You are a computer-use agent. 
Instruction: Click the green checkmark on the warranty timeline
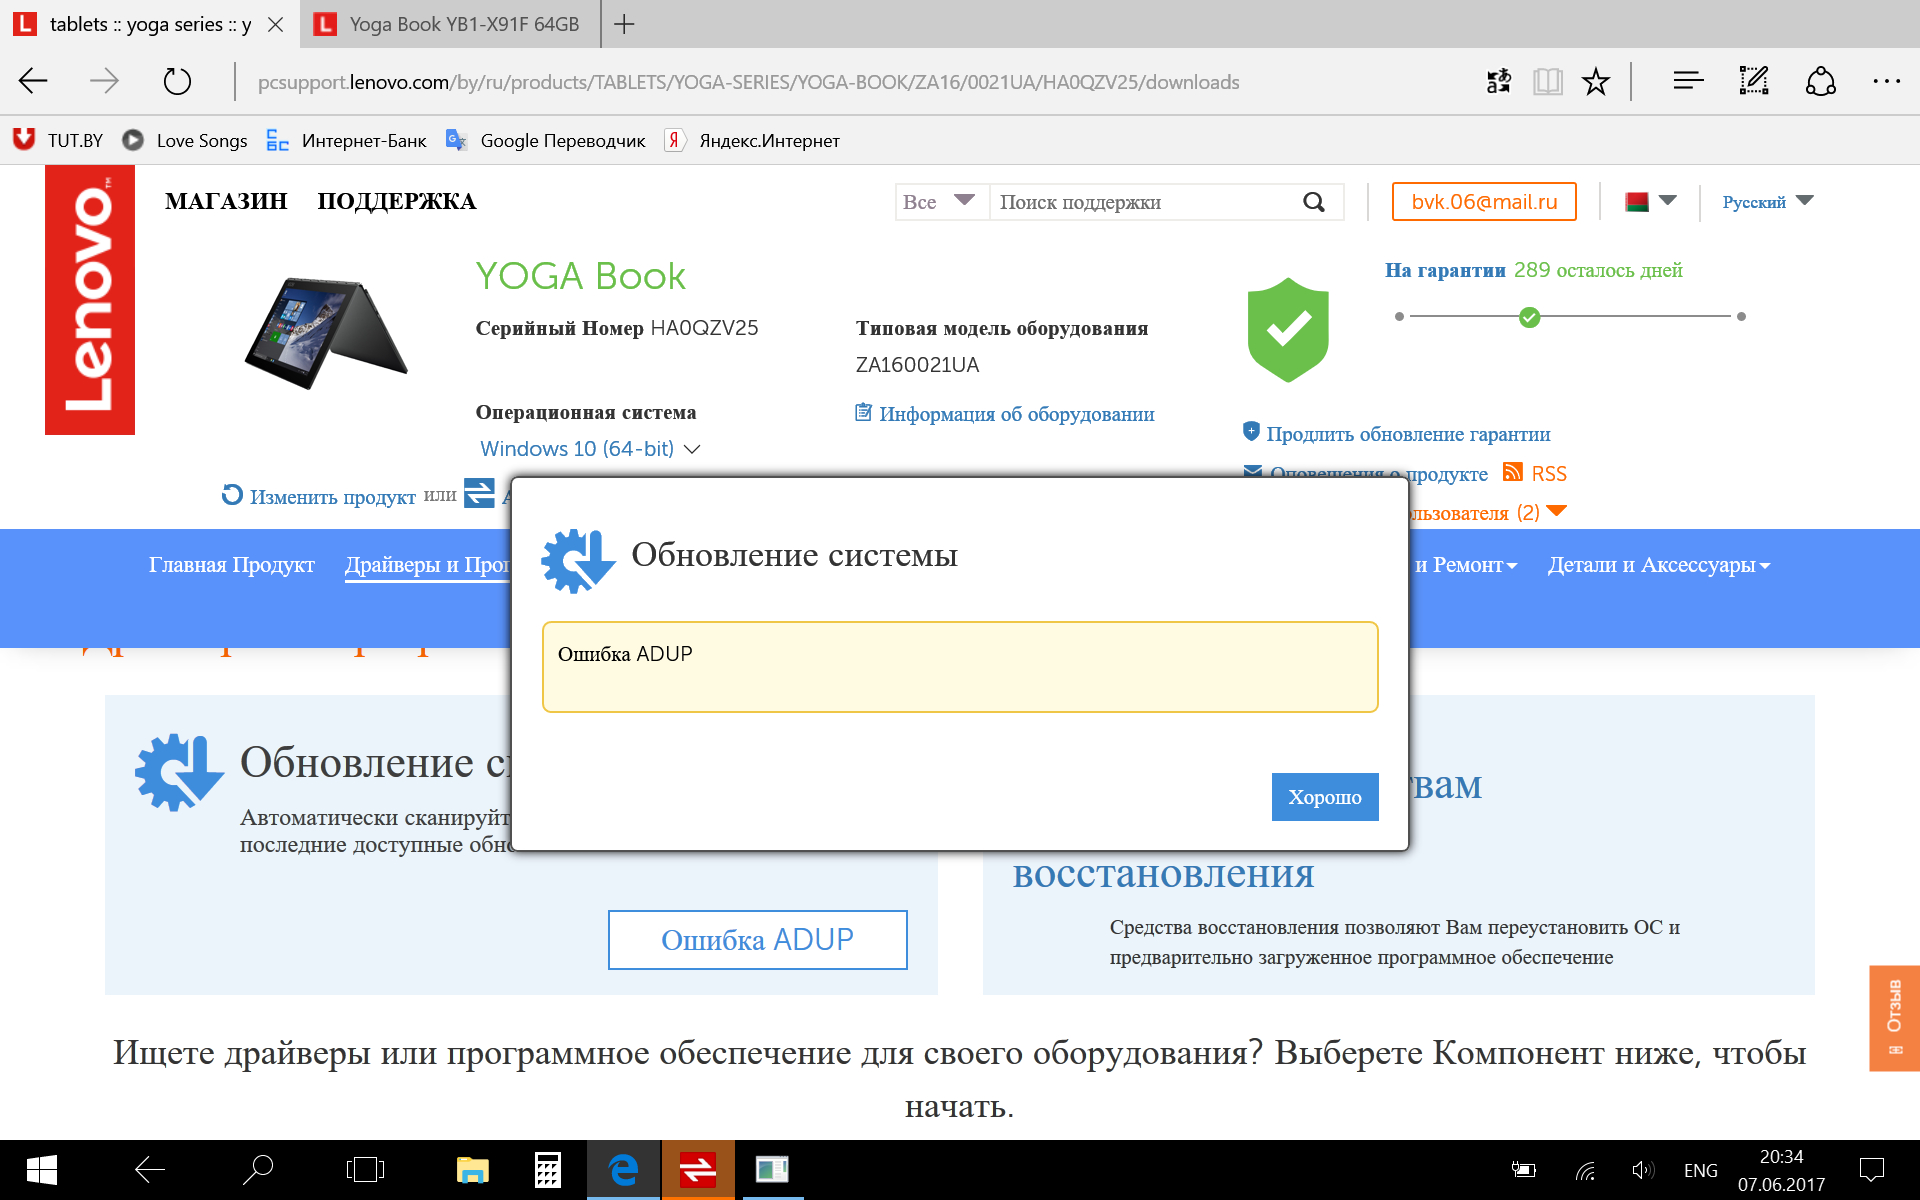pos(1529,317)
